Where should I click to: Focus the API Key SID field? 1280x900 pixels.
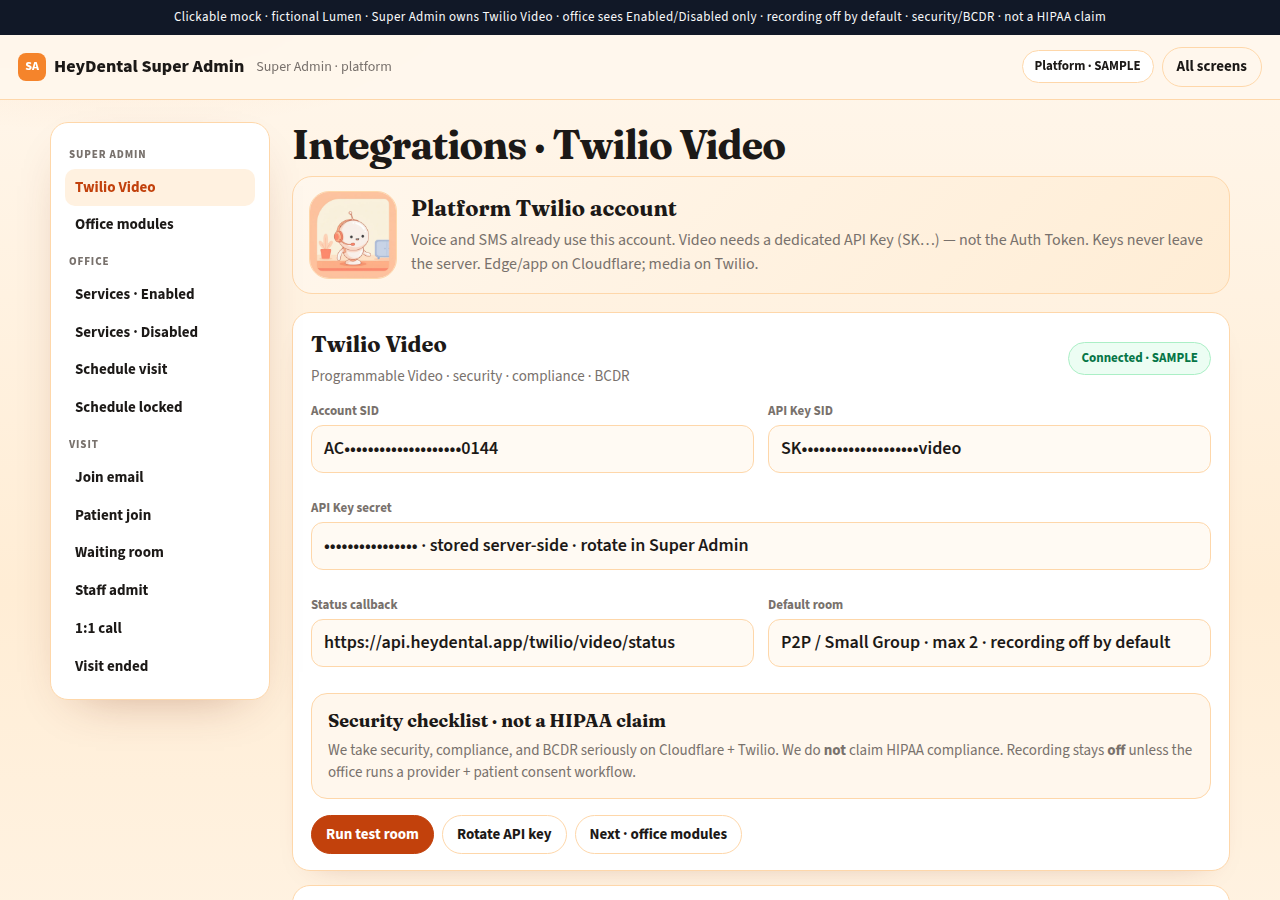pos(989,449)
